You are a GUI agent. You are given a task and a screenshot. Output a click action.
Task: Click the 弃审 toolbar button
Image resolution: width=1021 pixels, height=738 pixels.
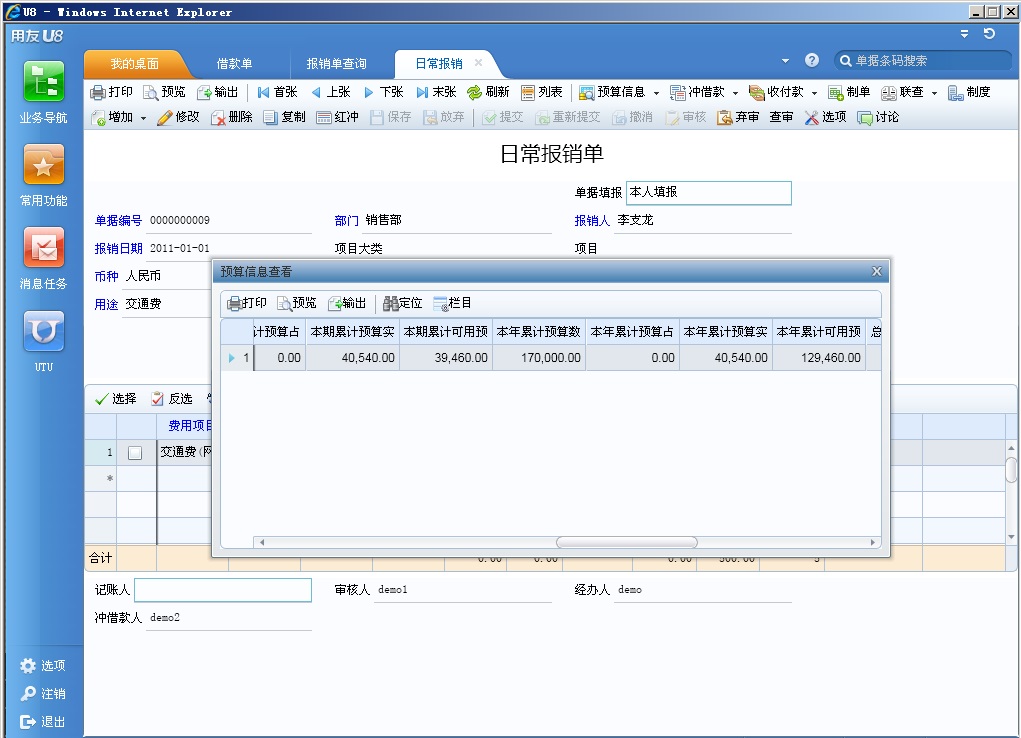pyautogui.click(x=738, y=117)
